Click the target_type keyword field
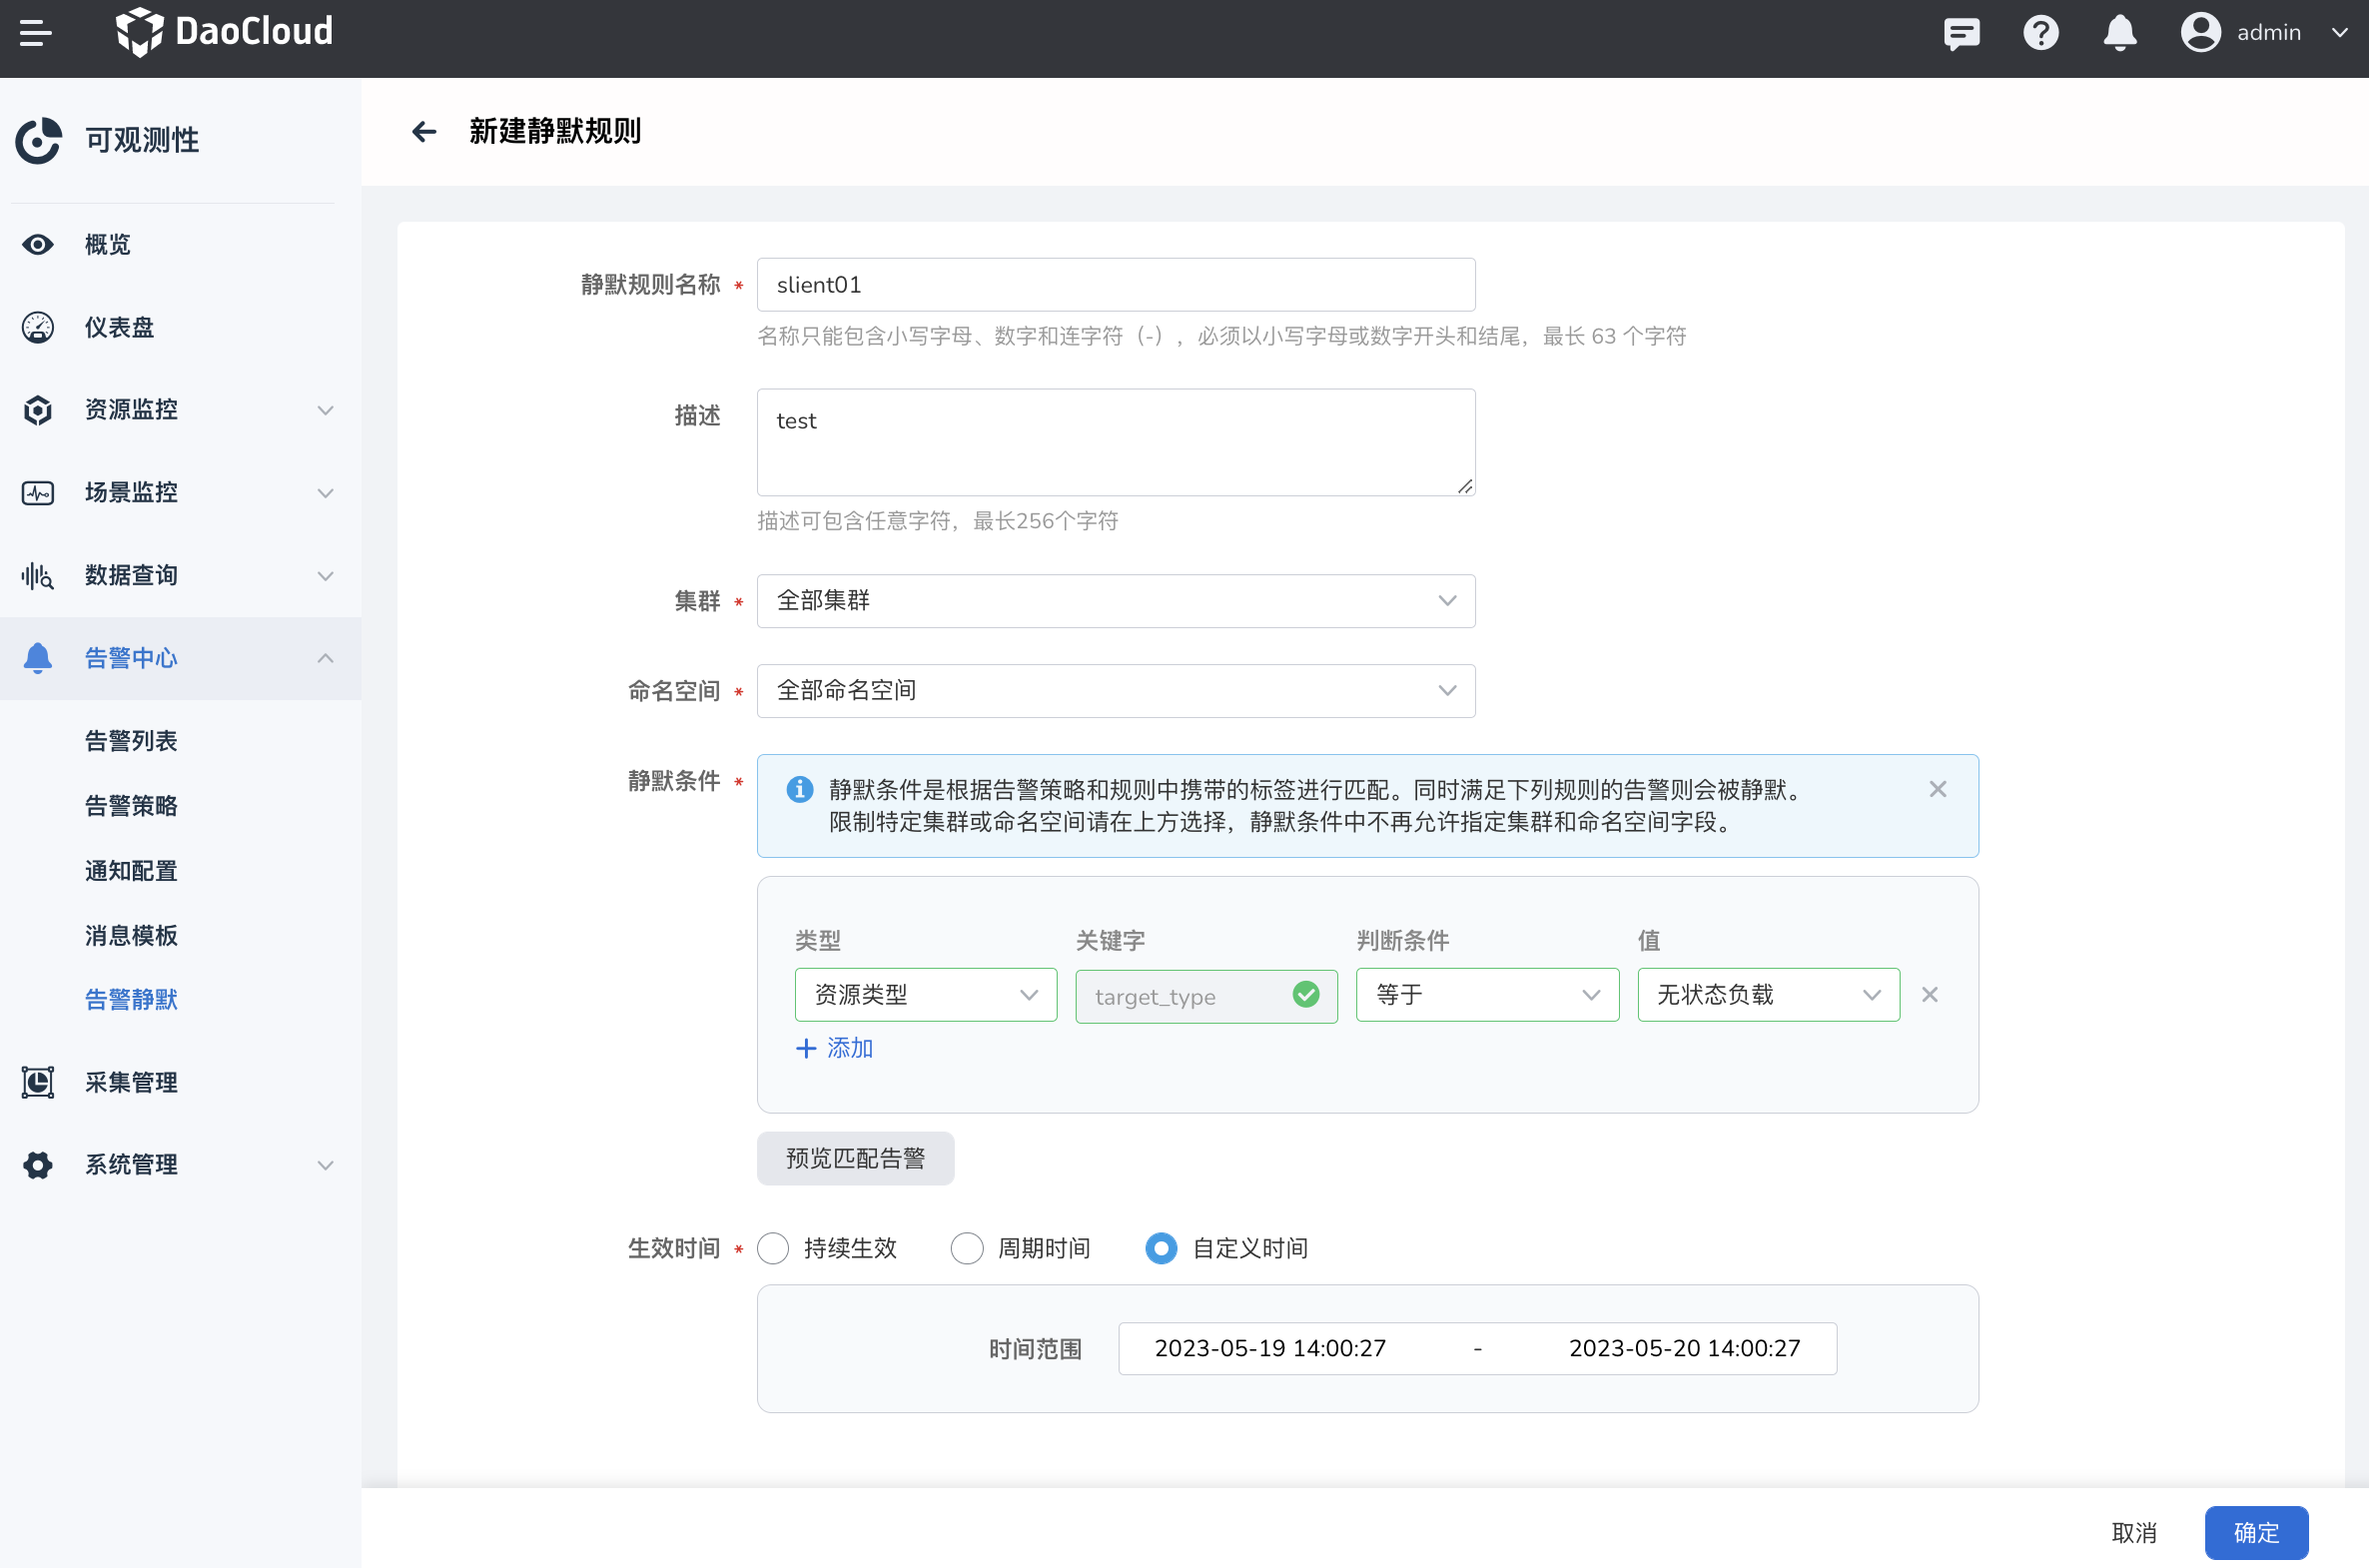Viewport: 2369px width, 1568px height. 1207,996
